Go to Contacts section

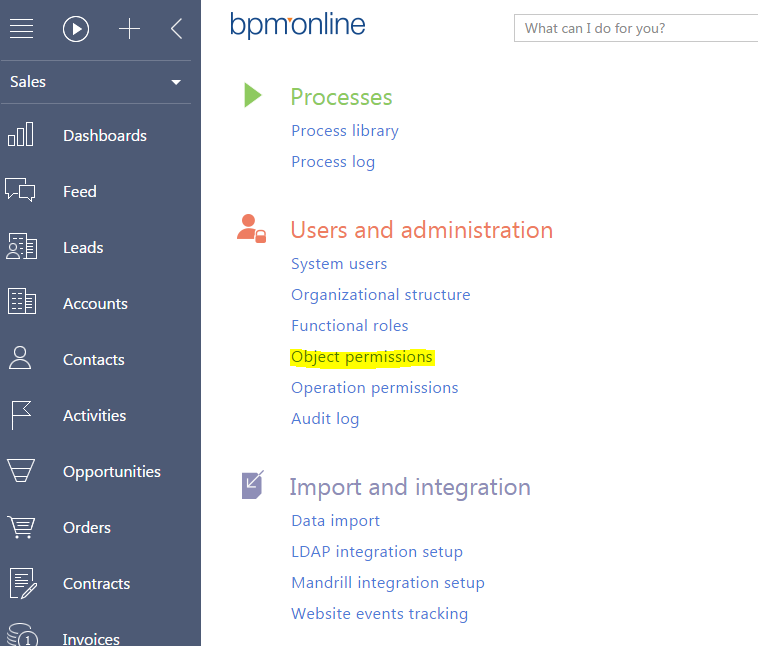click(x=93, y=359)
